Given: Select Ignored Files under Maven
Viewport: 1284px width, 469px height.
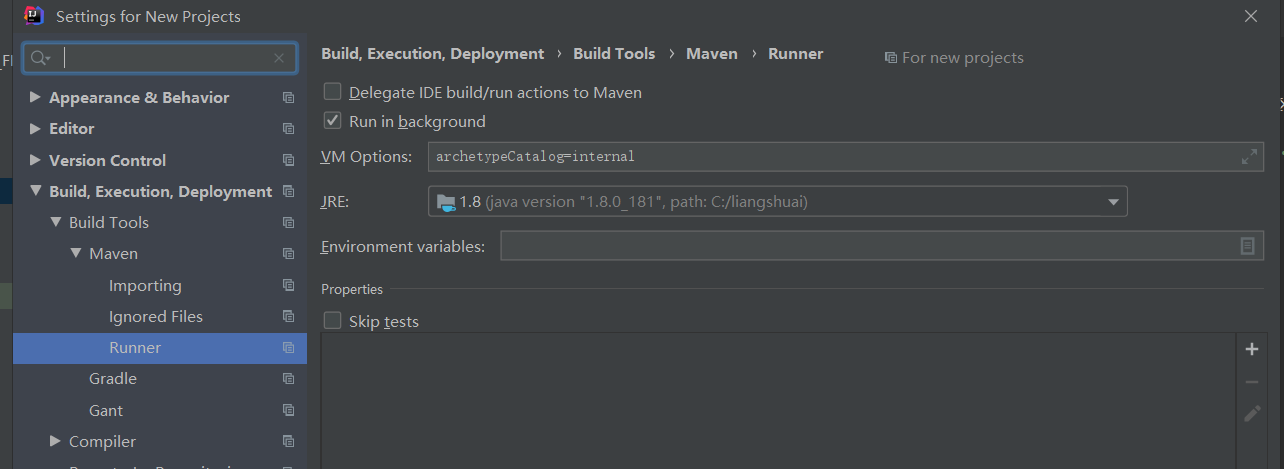Looking at the screenshot, I should click(x=156, y=317).
